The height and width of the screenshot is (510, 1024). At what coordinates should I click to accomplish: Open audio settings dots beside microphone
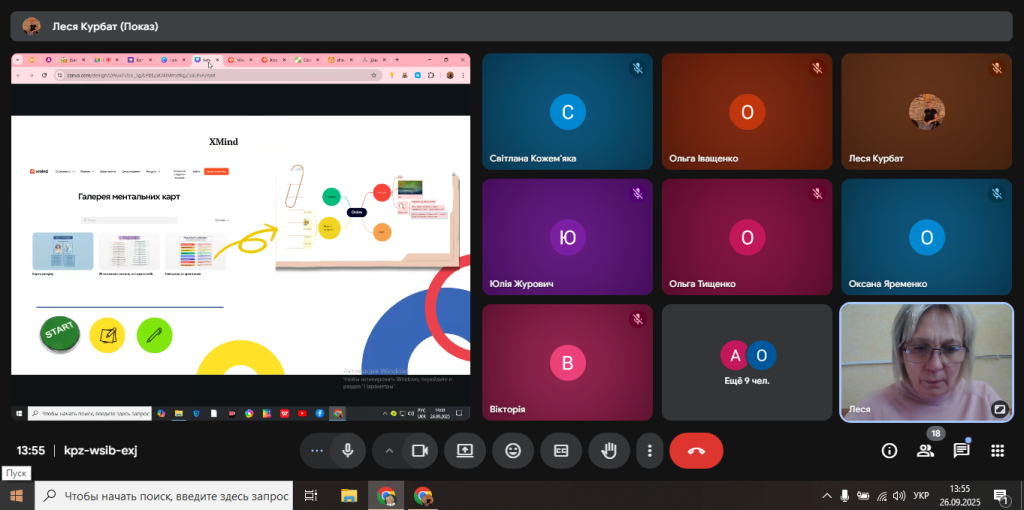[317, 450]
